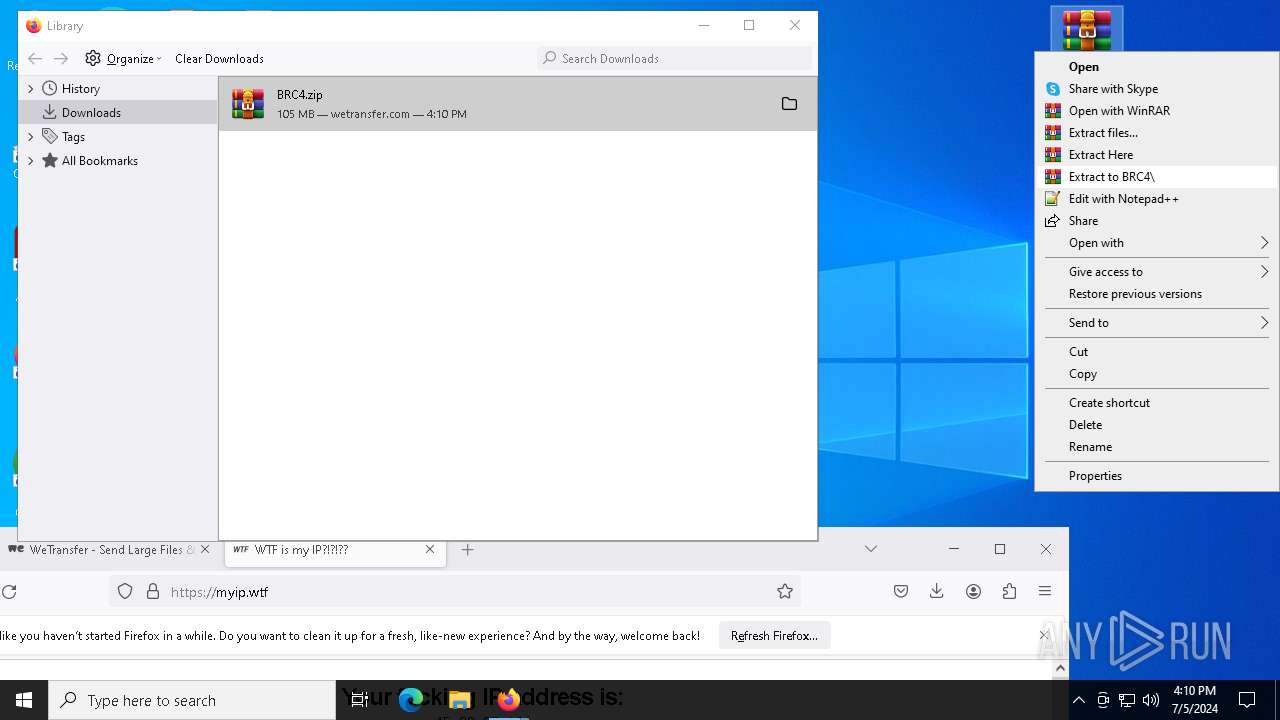Image resolution: width=1280 pixels, height=720 pixels.
Task: Open File Explorer from taskbar
Action: pyautogui.click(x=459, y=700)
